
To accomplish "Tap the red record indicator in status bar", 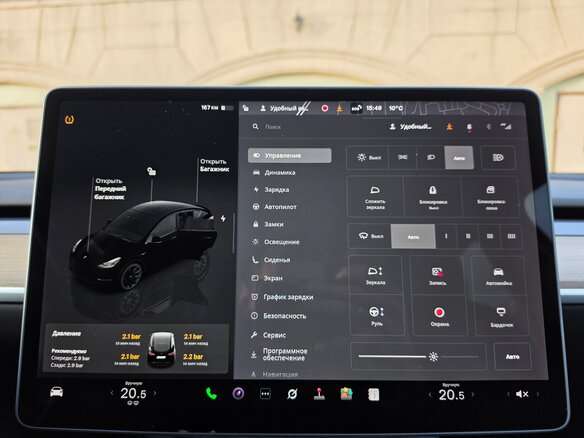I will click(x=325, y=108).
